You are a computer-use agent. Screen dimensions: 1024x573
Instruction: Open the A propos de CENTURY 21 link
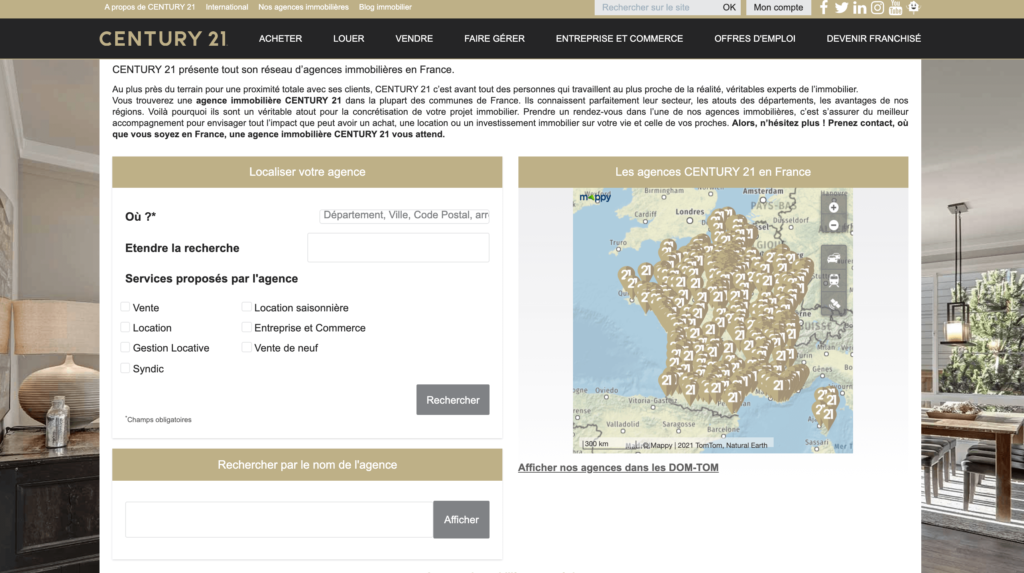(x=150, y=7)
